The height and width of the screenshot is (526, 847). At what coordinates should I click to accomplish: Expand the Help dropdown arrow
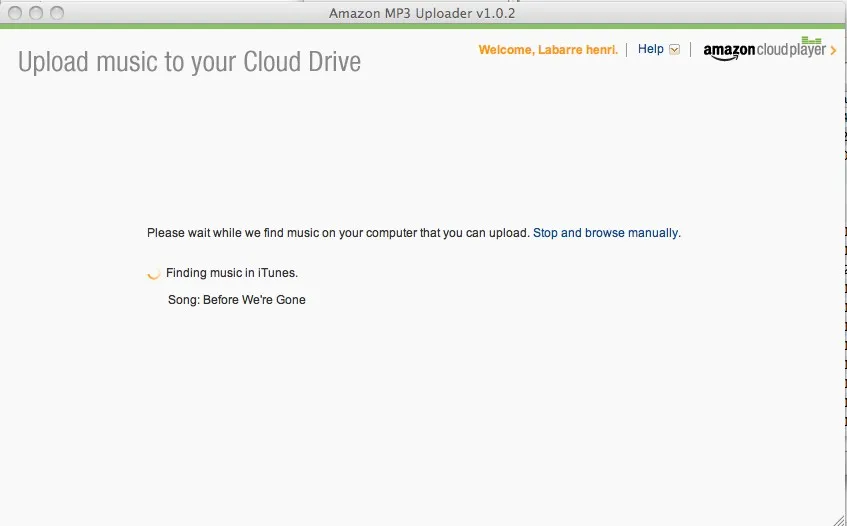click(674, 50)
